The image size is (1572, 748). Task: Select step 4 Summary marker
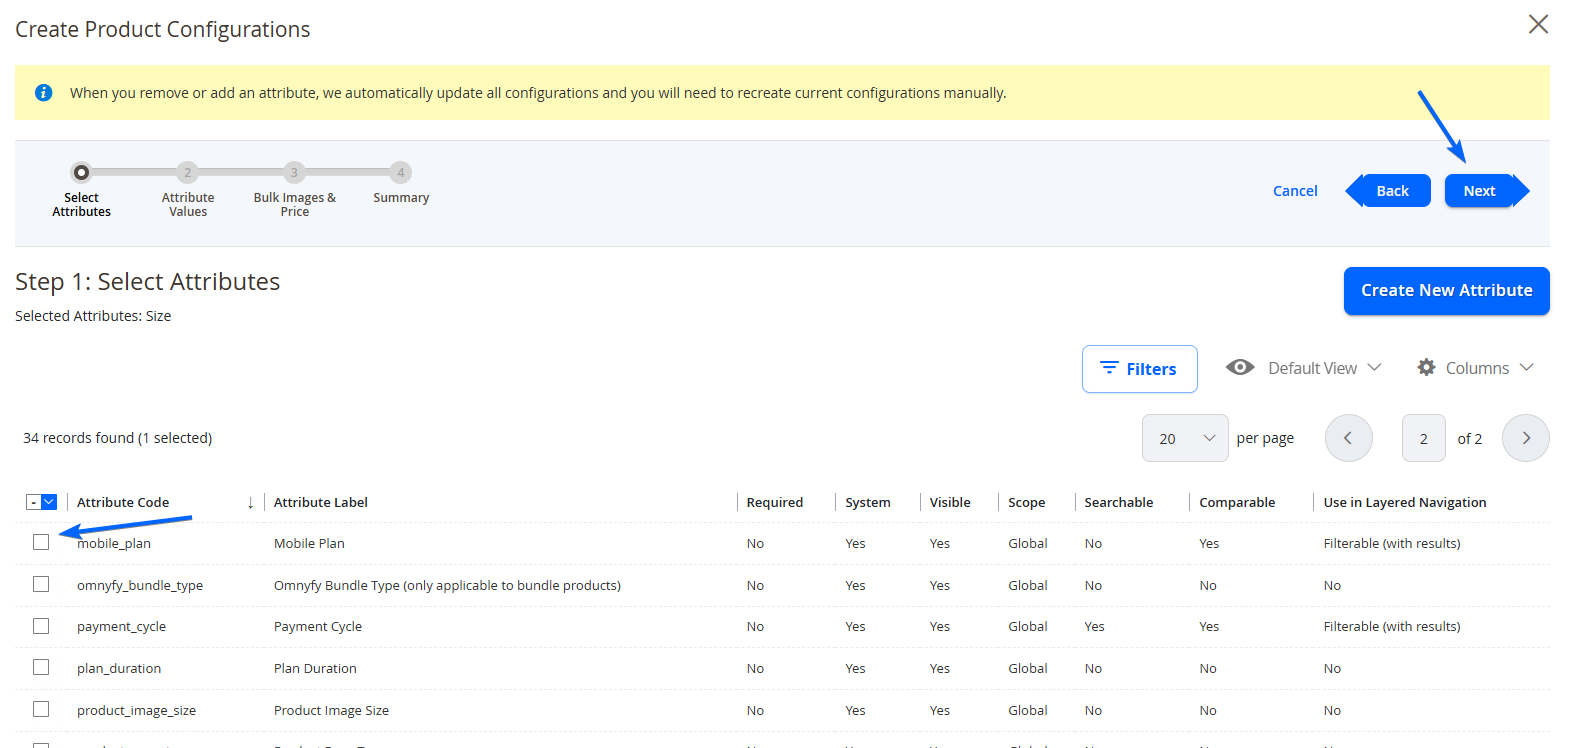[x=400, y=172]
